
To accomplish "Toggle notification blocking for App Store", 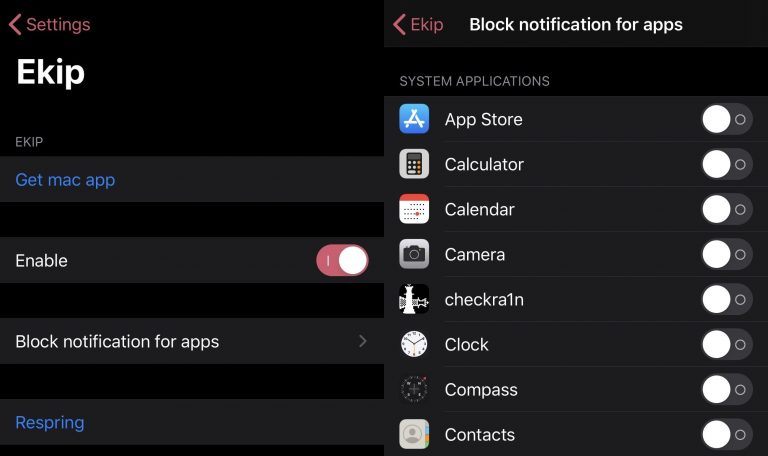I will [727, 119].
